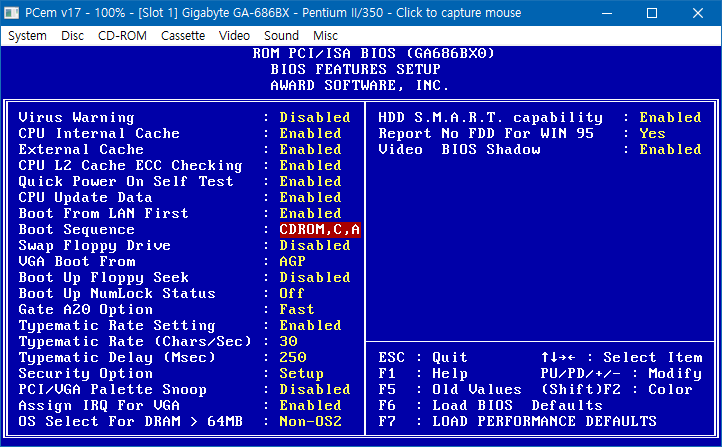Click the Assign IRQ For VGA label
The height and width of the screenshot is (447, 722).
99,406
